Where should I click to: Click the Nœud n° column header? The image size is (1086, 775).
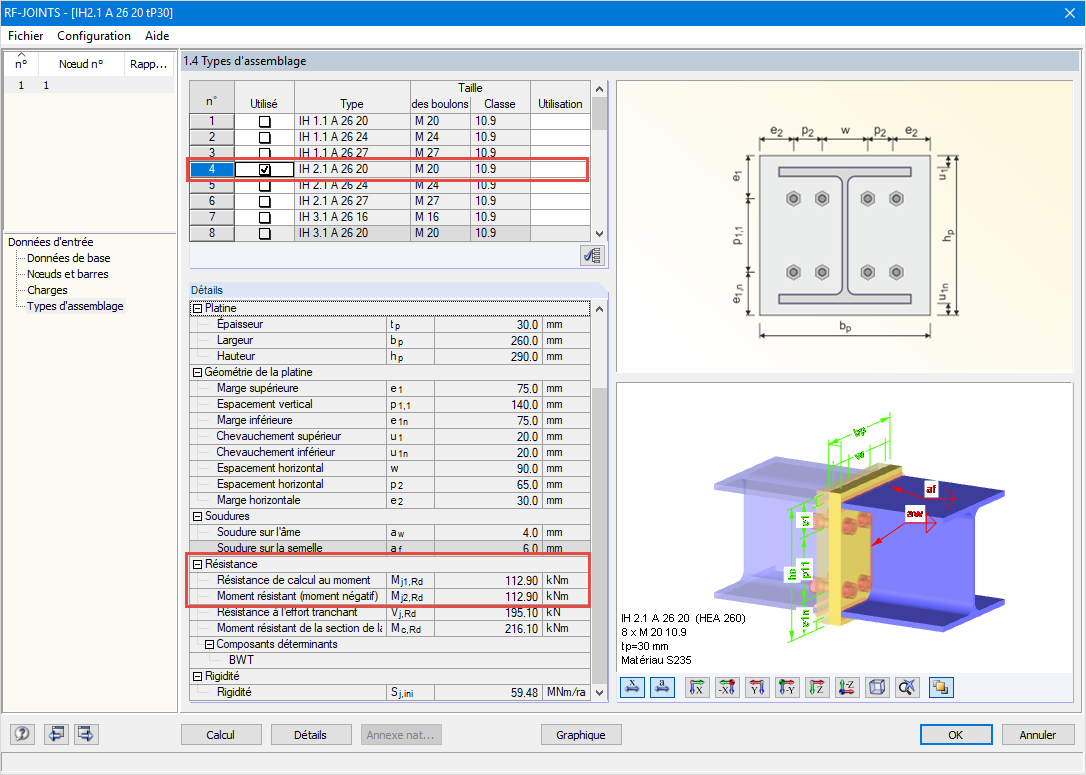click(x=81, y=64)
